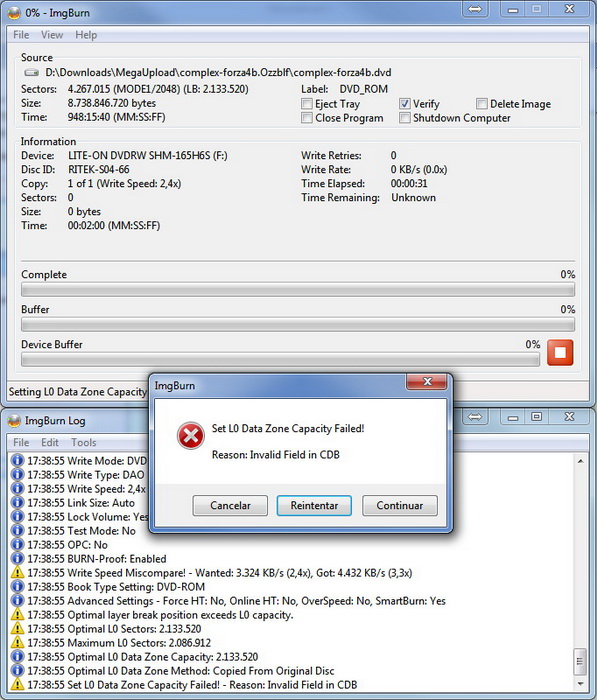Click the ImgBurn title bar app icon
Viewport: 597px width, 700px height.
(x=14, y=13)
